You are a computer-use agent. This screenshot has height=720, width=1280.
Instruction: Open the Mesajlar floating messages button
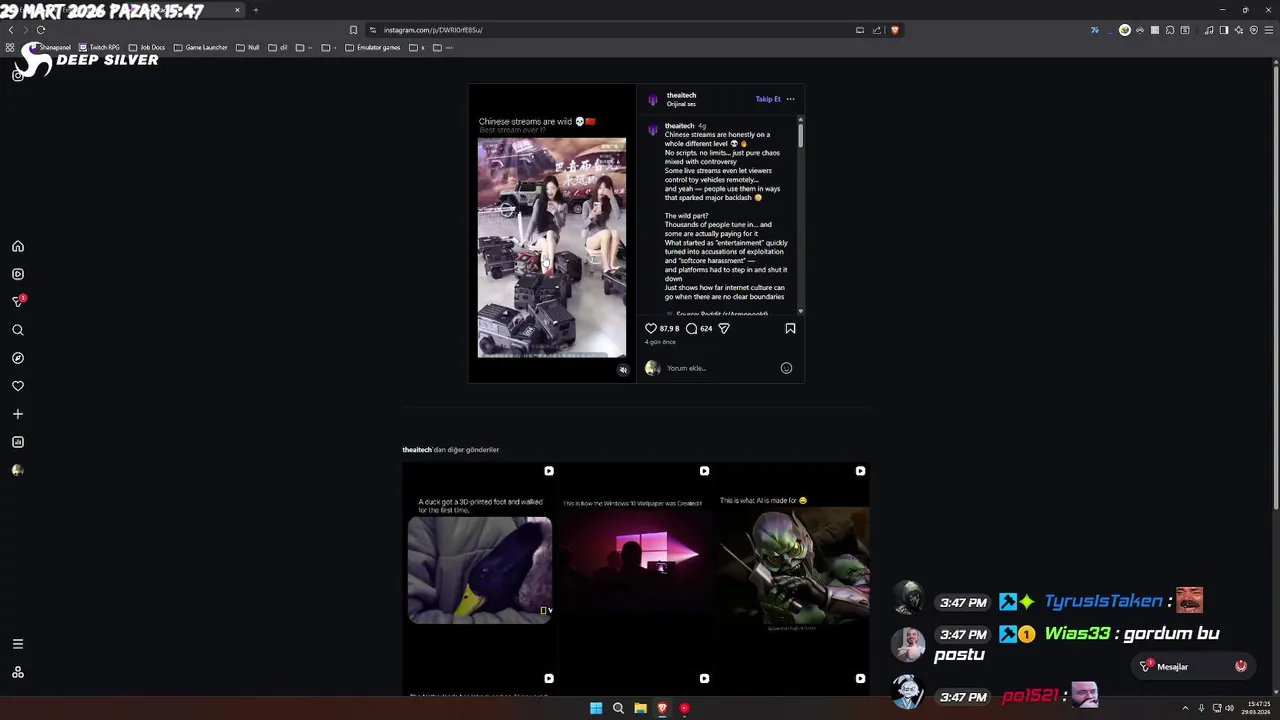tap(1195, 666)
